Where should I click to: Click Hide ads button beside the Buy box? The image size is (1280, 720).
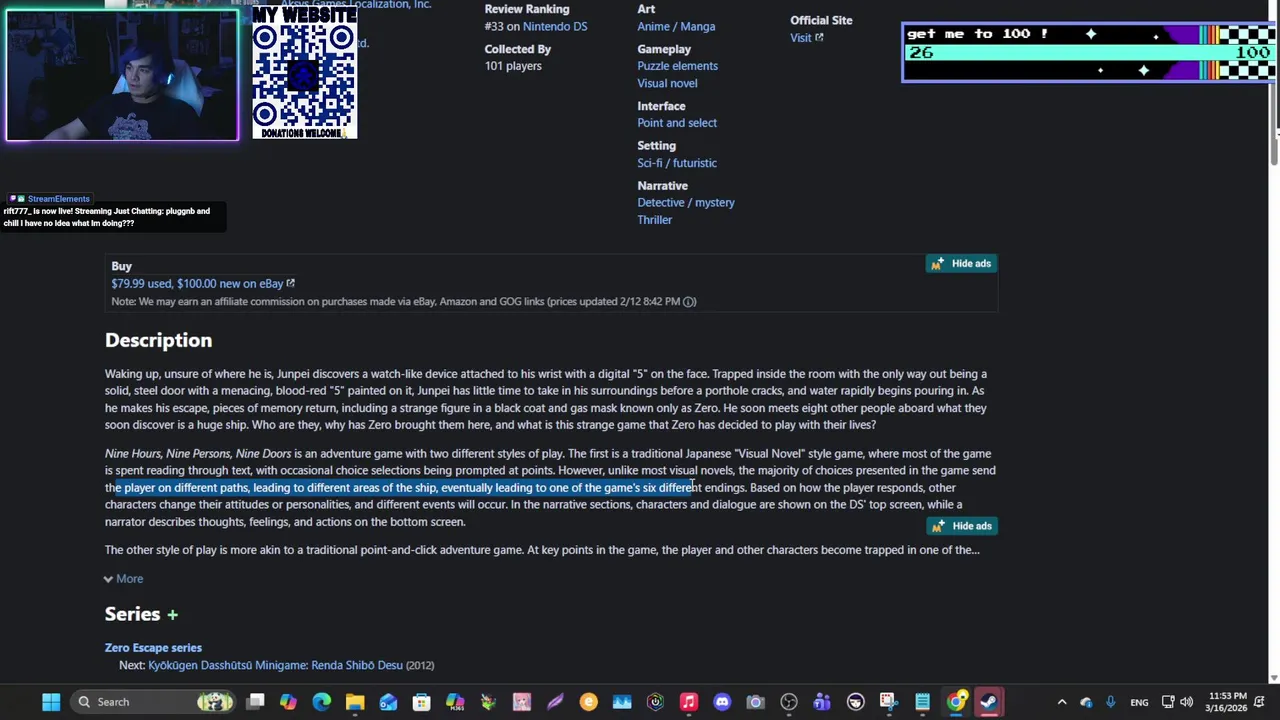[x=960, y=264]
